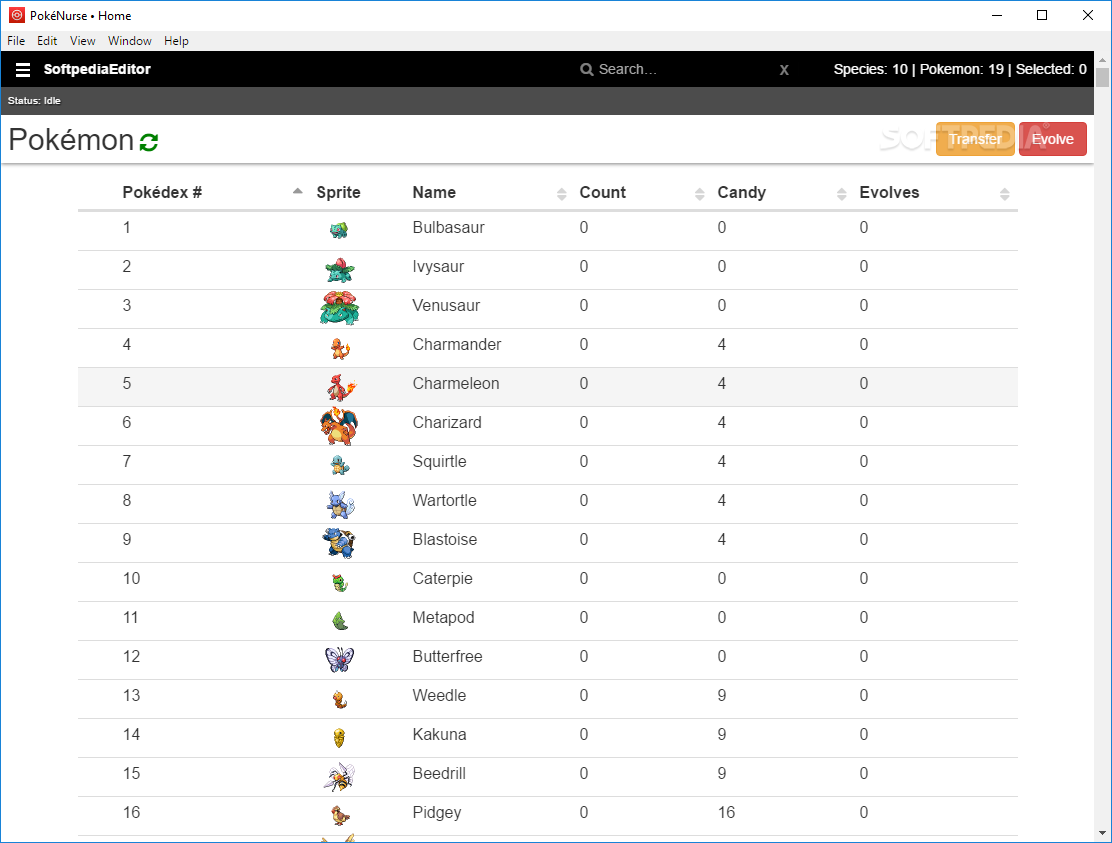Select the Venusaur sprite
Viewport: 1112px width, 843px height.
[x=340, y=308]
